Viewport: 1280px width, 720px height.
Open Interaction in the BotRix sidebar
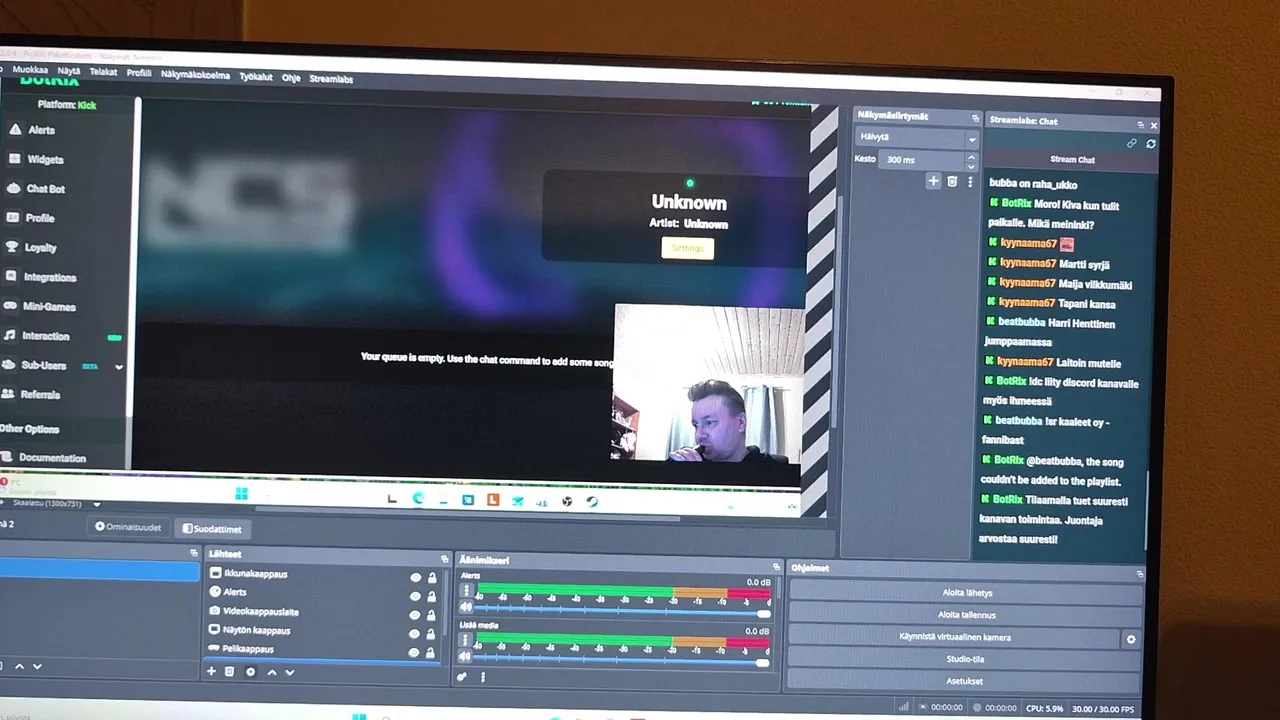coord(45,336)
